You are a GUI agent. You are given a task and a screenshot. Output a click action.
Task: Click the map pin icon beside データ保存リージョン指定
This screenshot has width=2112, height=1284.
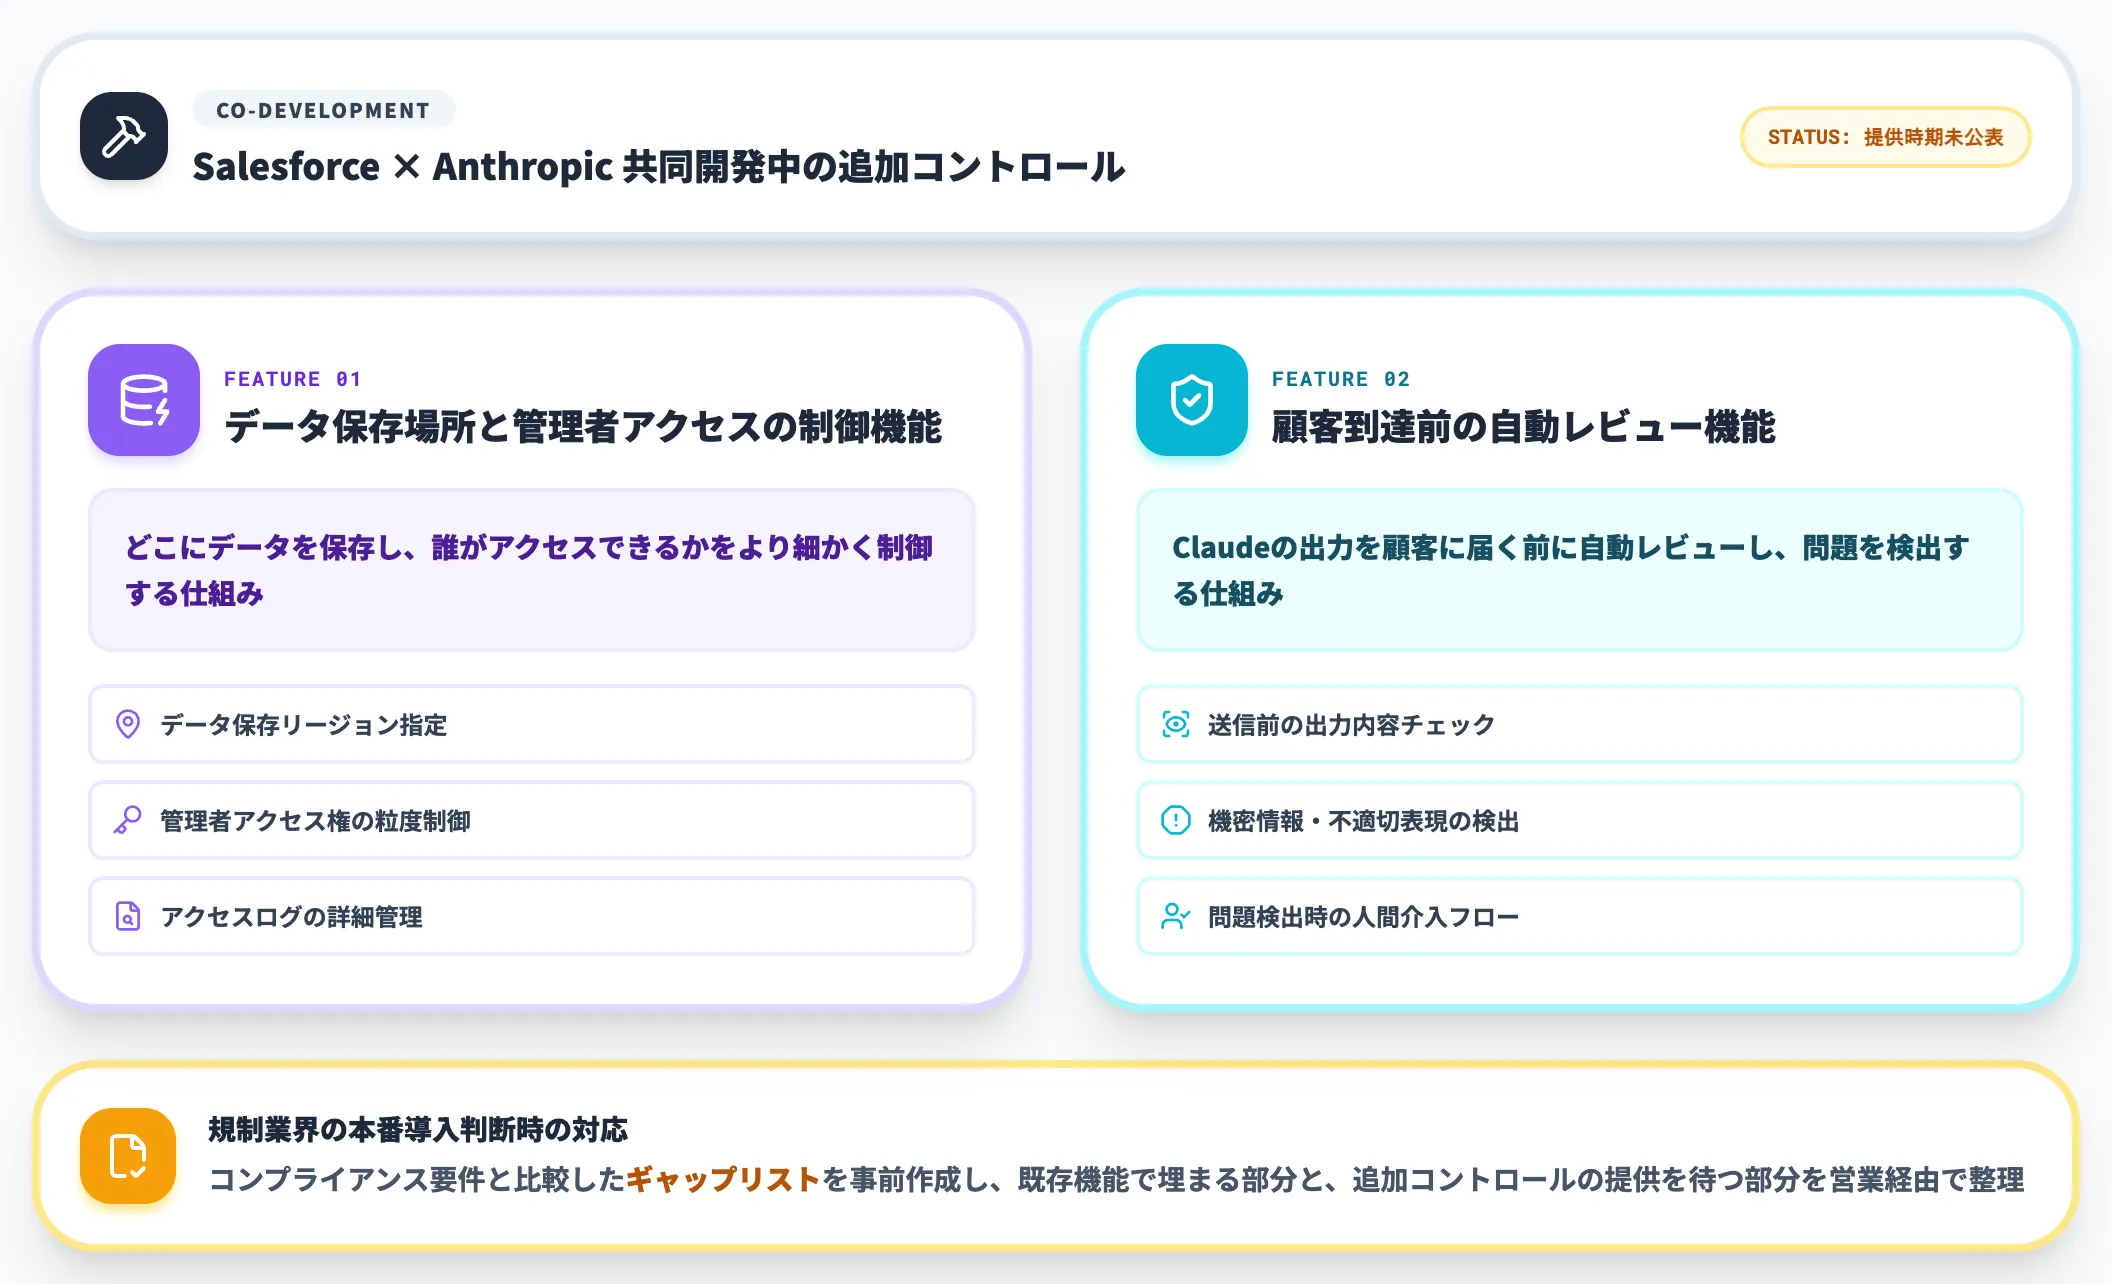(x=128, y=724)
